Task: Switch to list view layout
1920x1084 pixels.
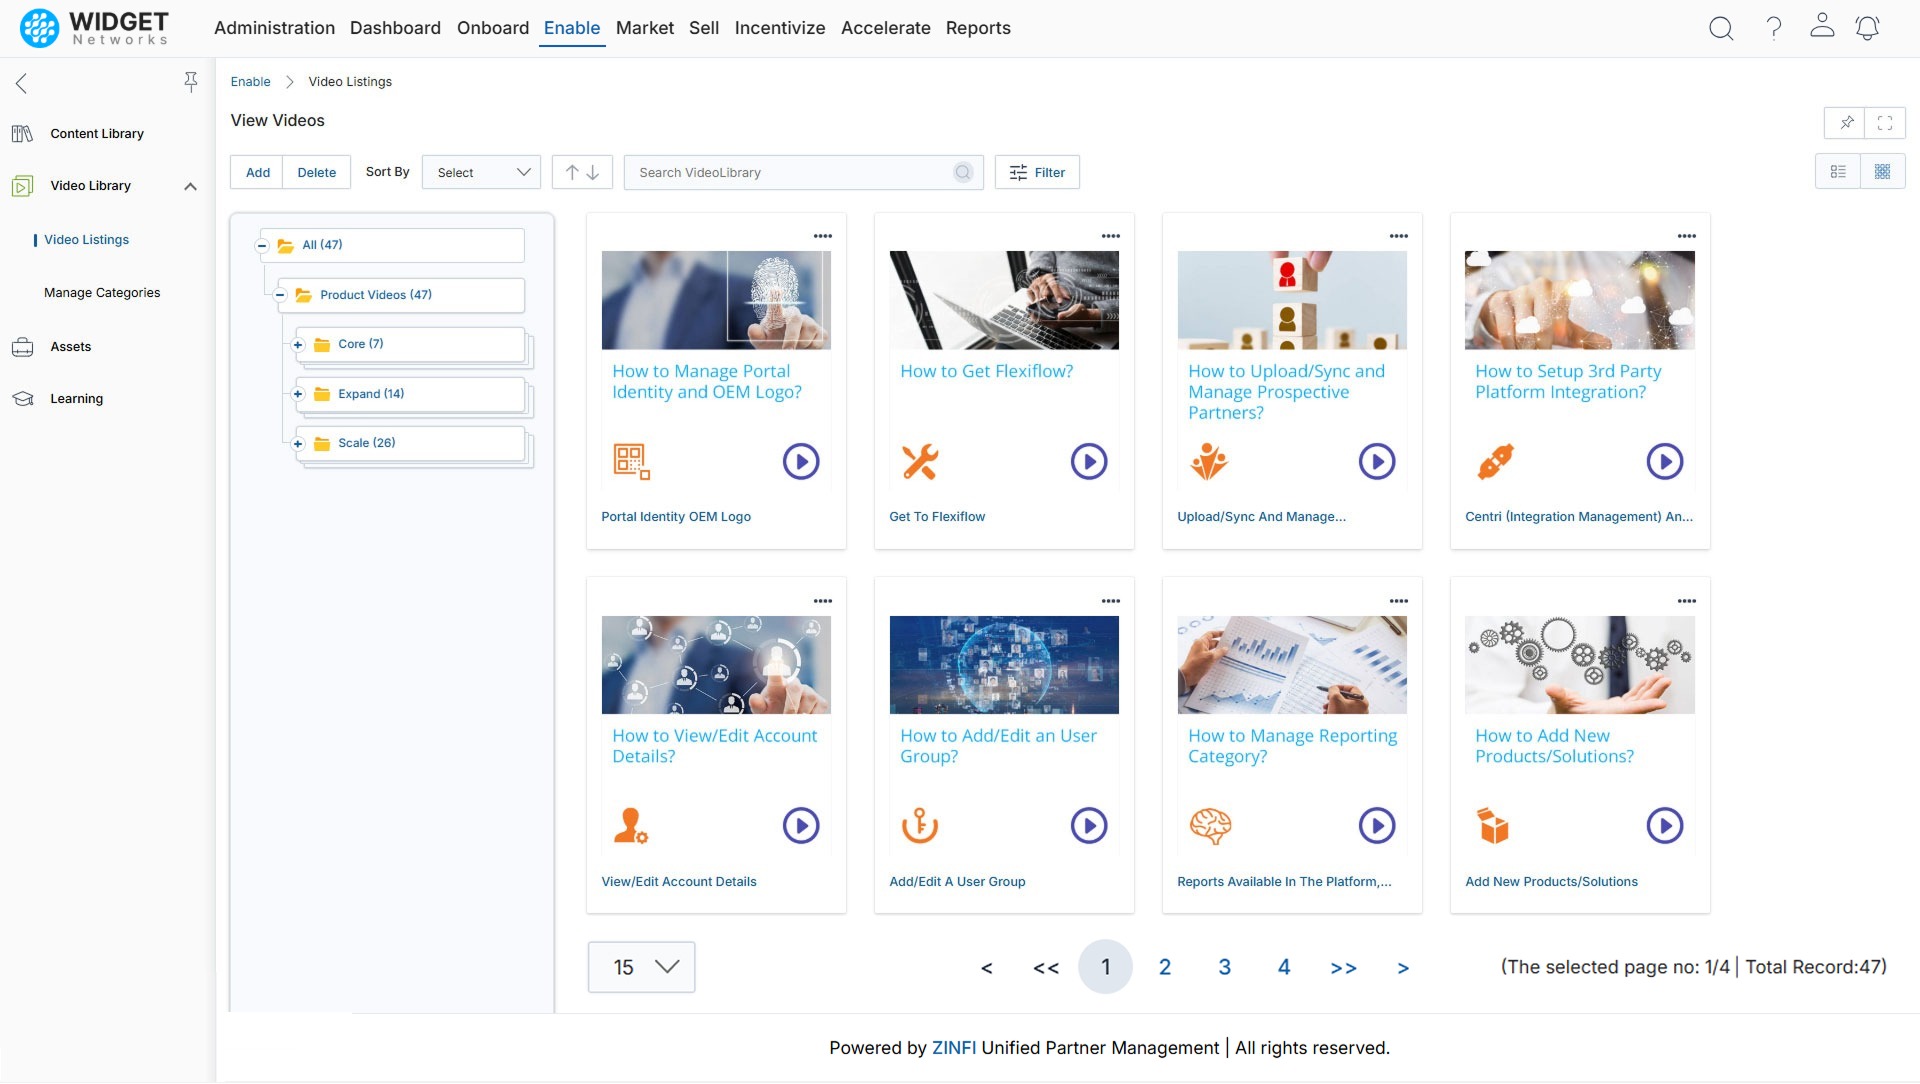Action: (x=1838, y=171)
